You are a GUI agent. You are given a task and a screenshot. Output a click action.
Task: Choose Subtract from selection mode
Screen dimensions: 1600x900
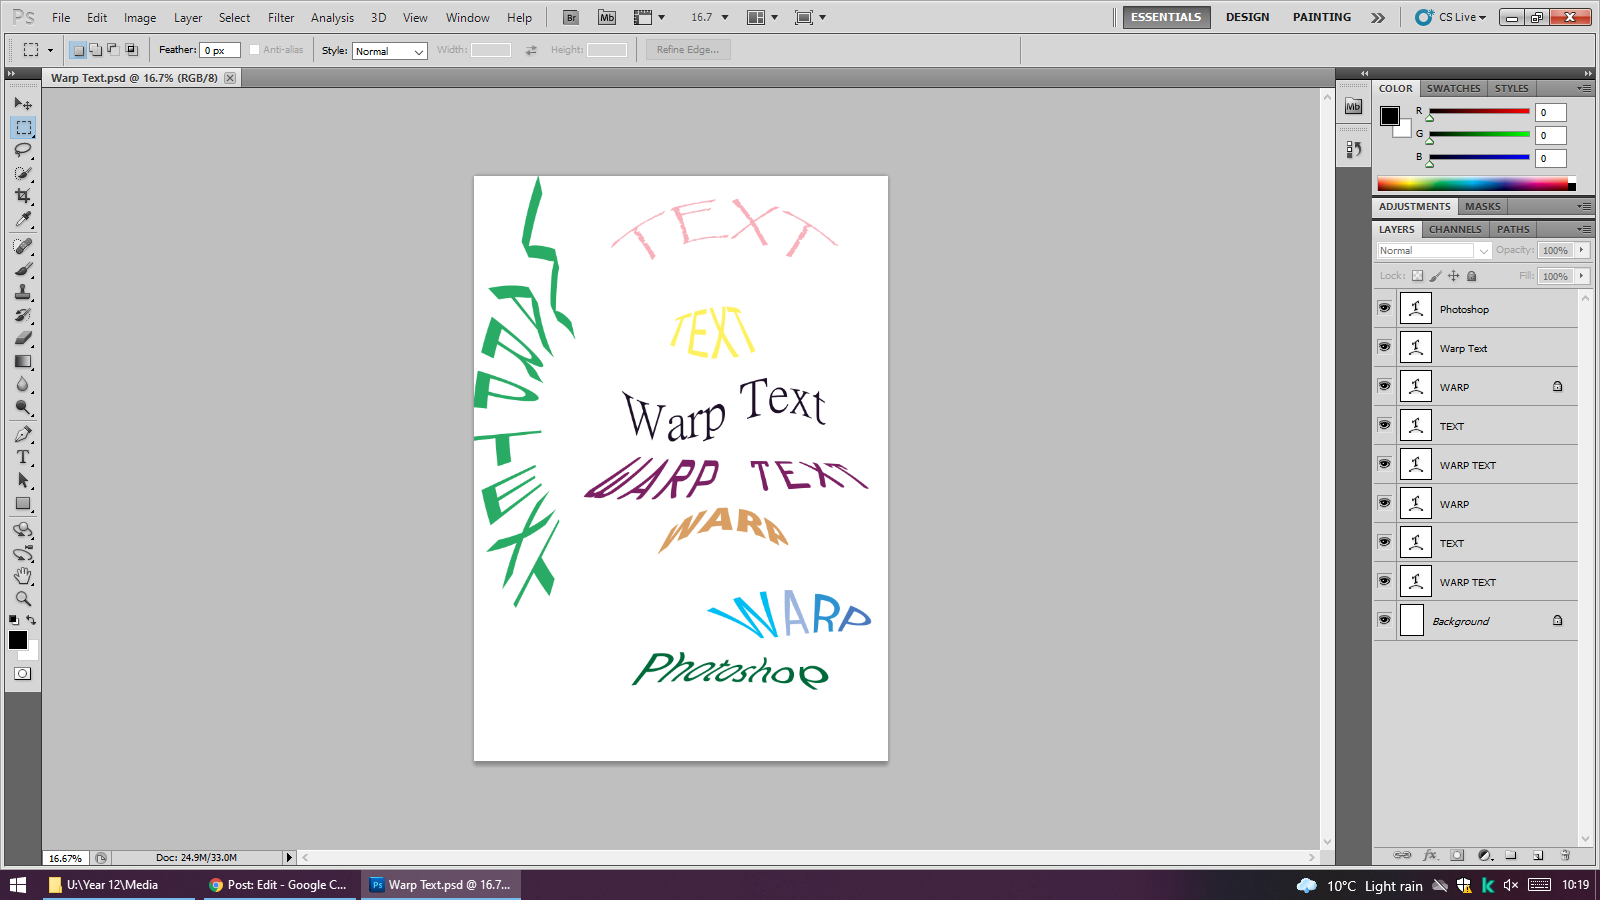point(113,49)
